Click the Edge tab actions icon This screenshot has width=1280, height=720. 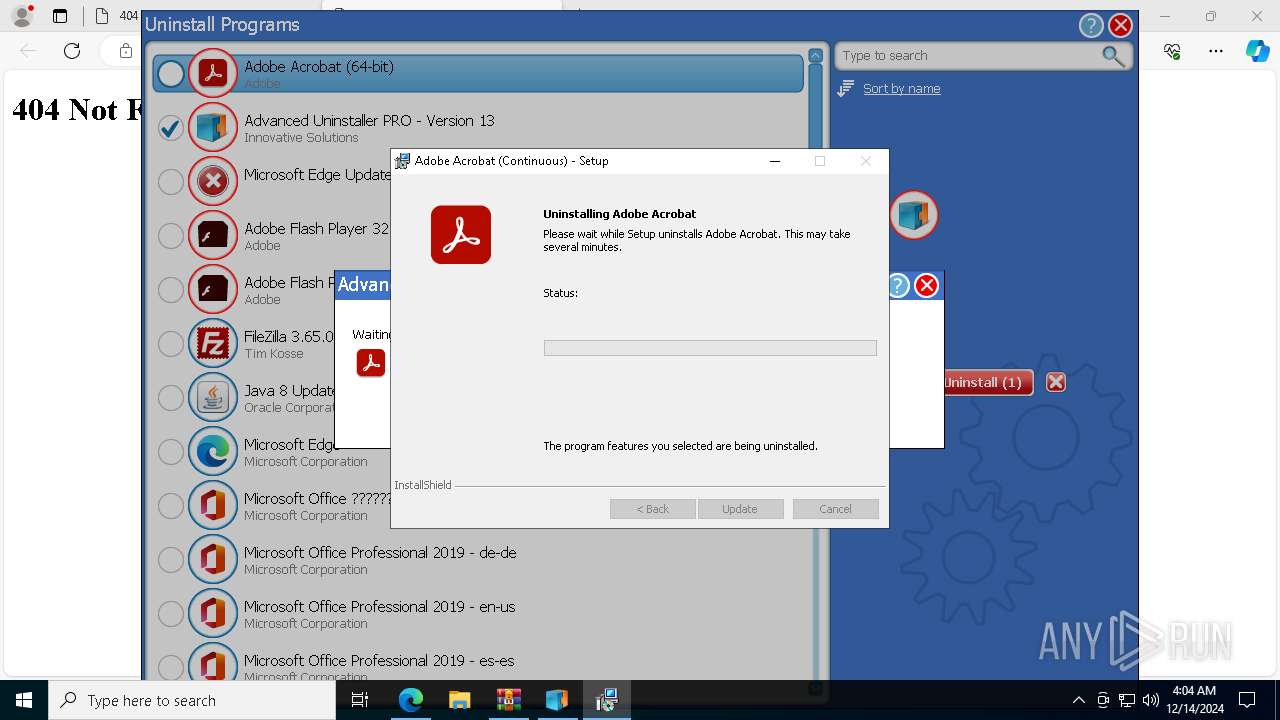point(60,16)
